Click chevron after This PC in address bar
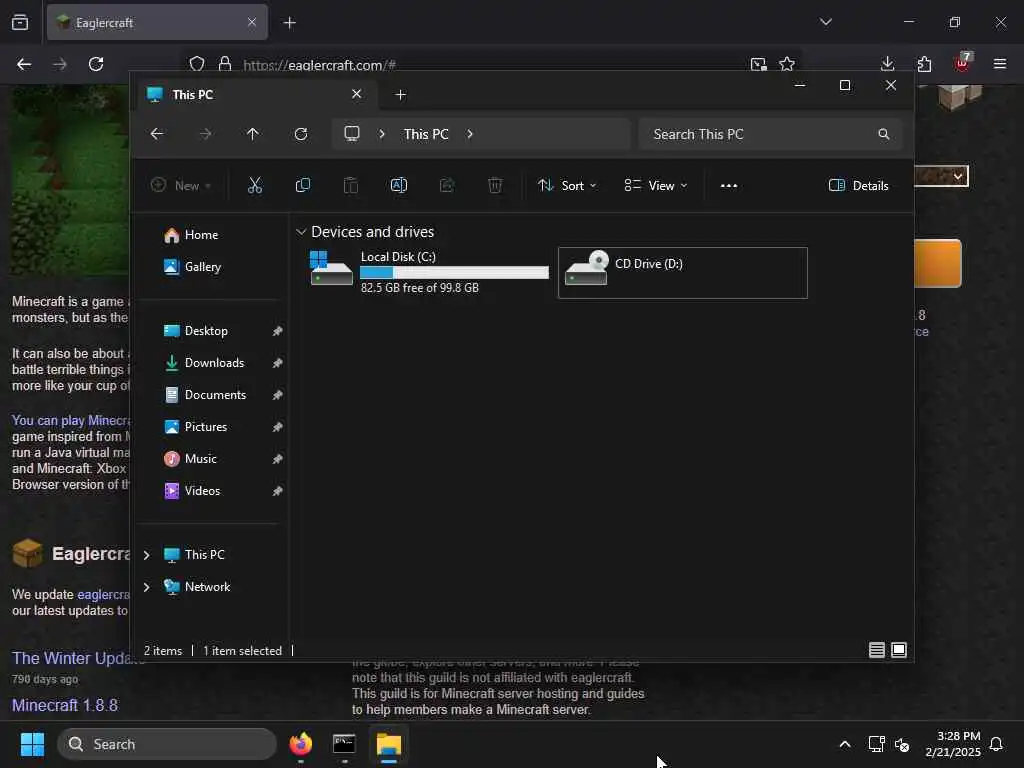Viewport: 1024px width, 768px height. pyautogui.click(x=470, y=134)
